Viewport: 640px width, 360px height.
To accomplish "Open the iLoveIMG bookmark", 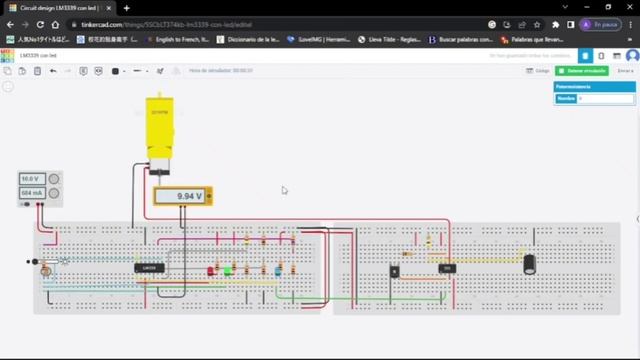I will (319, 40).
